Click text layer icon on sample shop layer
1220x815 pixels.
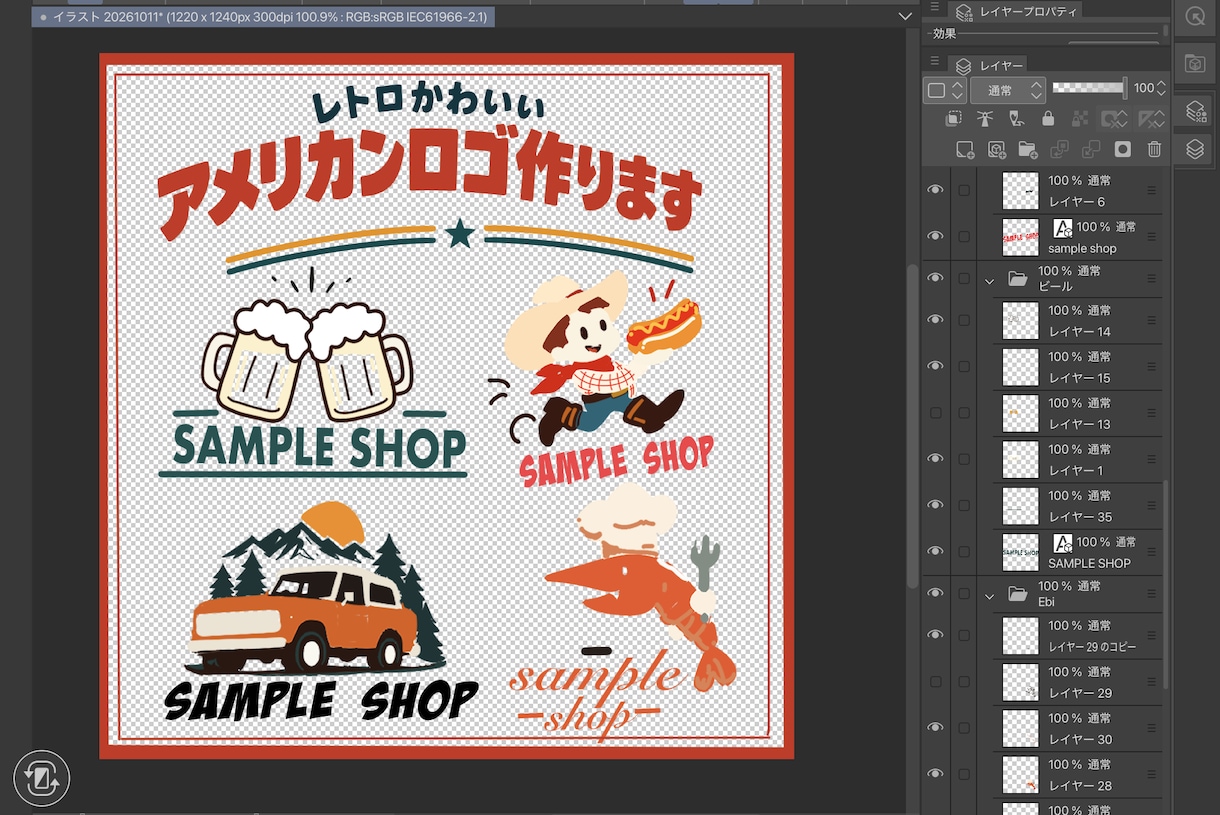pyautogui.click(x=1063, y=228)
